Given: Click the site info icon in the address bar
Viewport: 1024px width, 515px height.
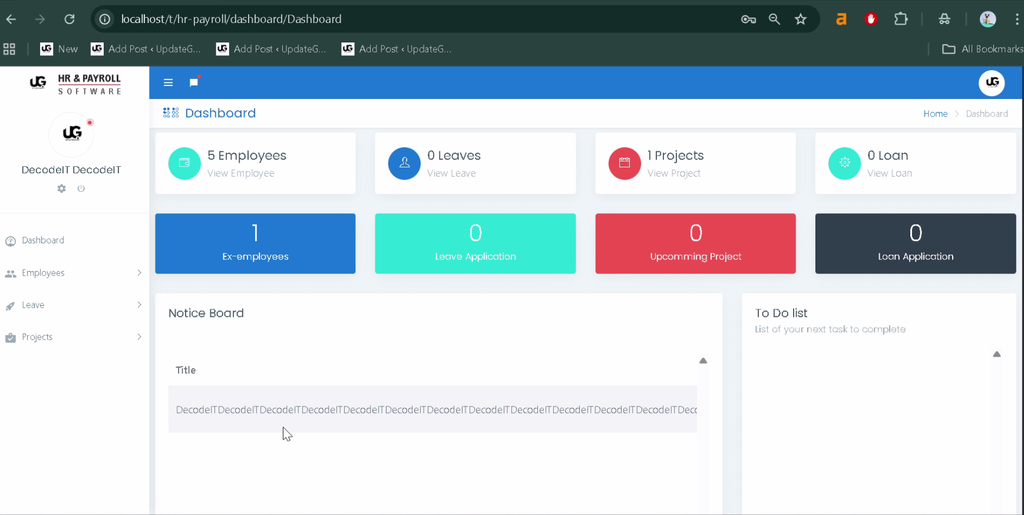Looking at the screenshot, I should click(104, 19).
